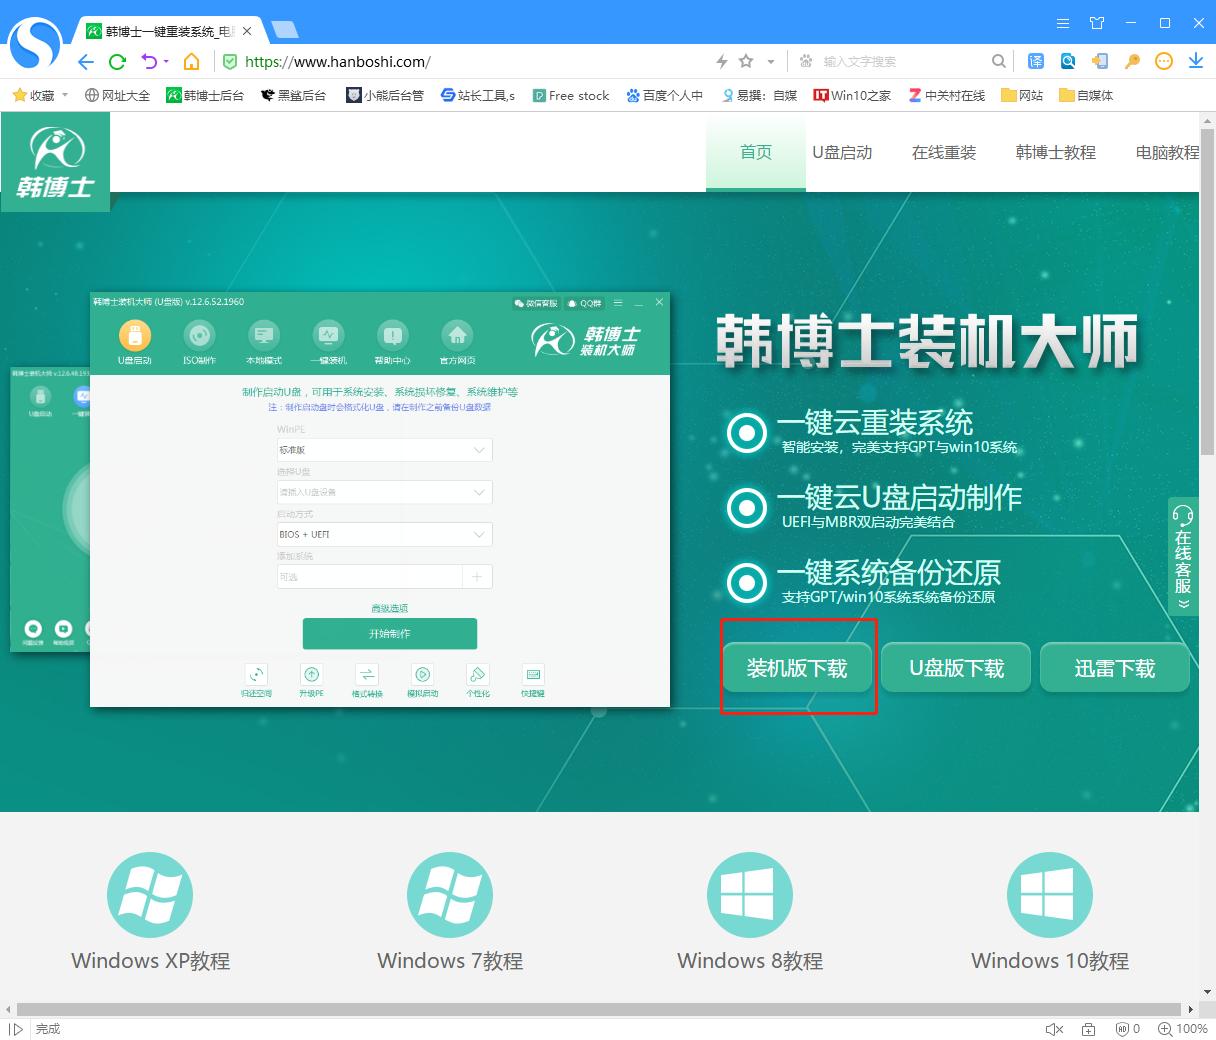The width and height of the screenshot is (1216, 1040).
Task: Launch 模拟启动 simulation
Action: click(422, 678)
